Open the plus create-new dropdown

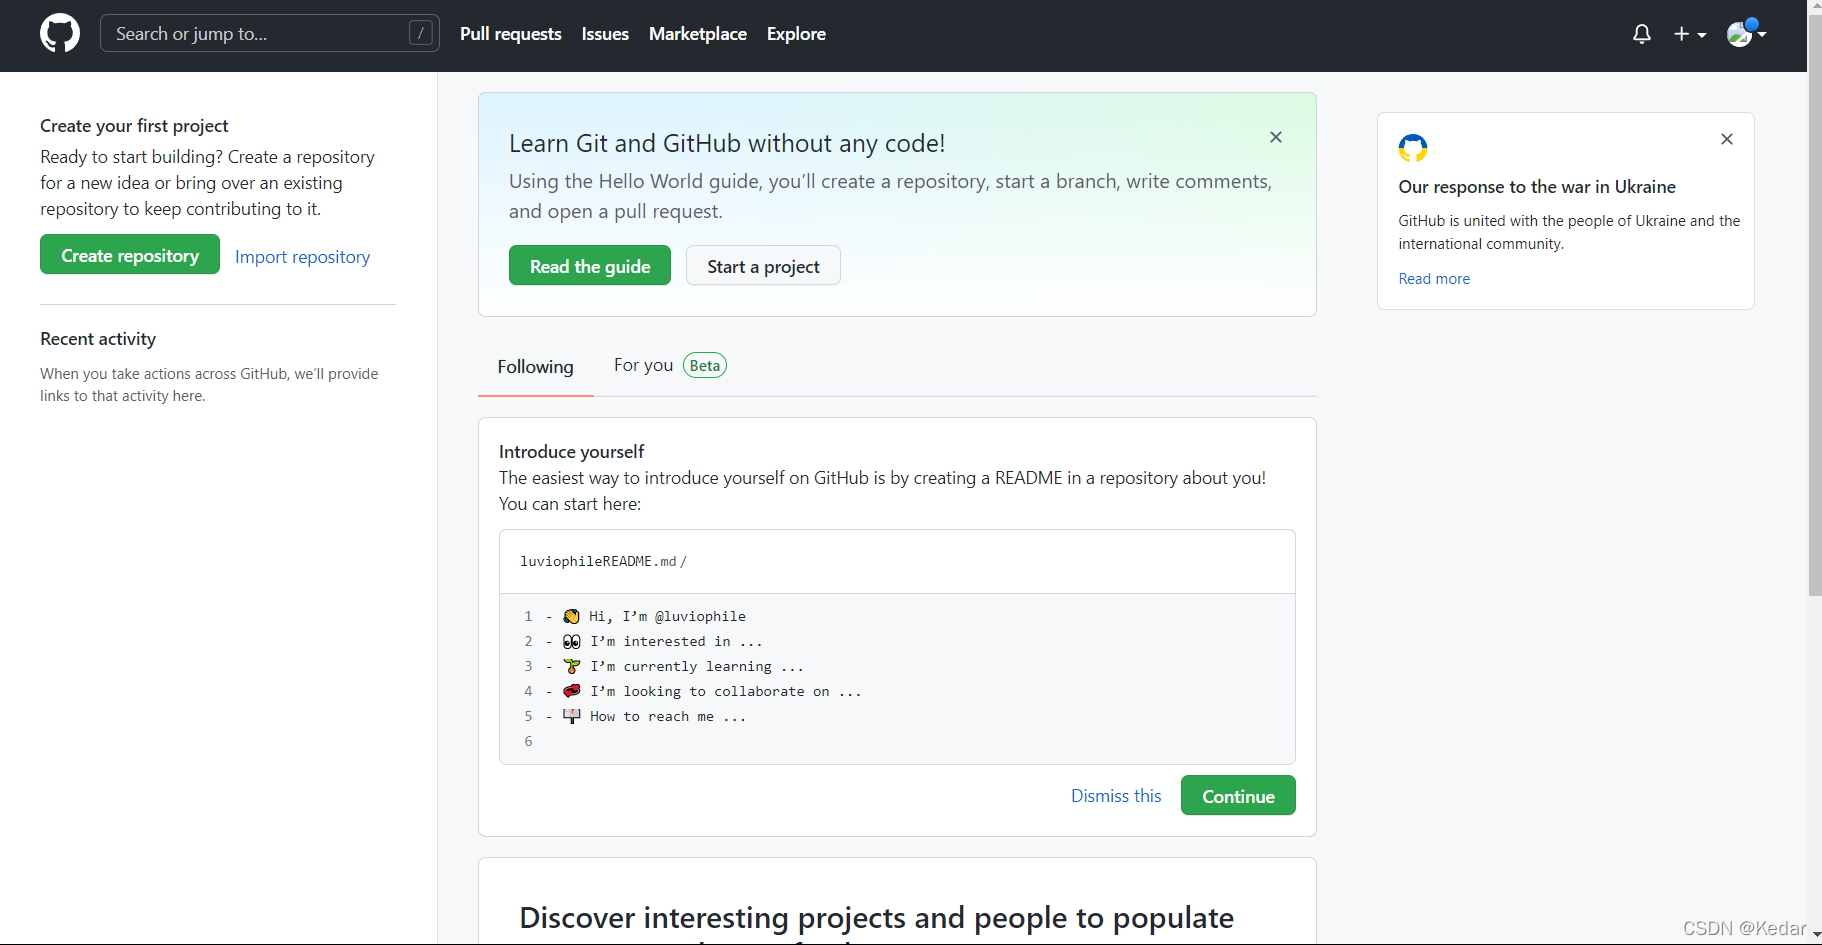(1689, 34)
